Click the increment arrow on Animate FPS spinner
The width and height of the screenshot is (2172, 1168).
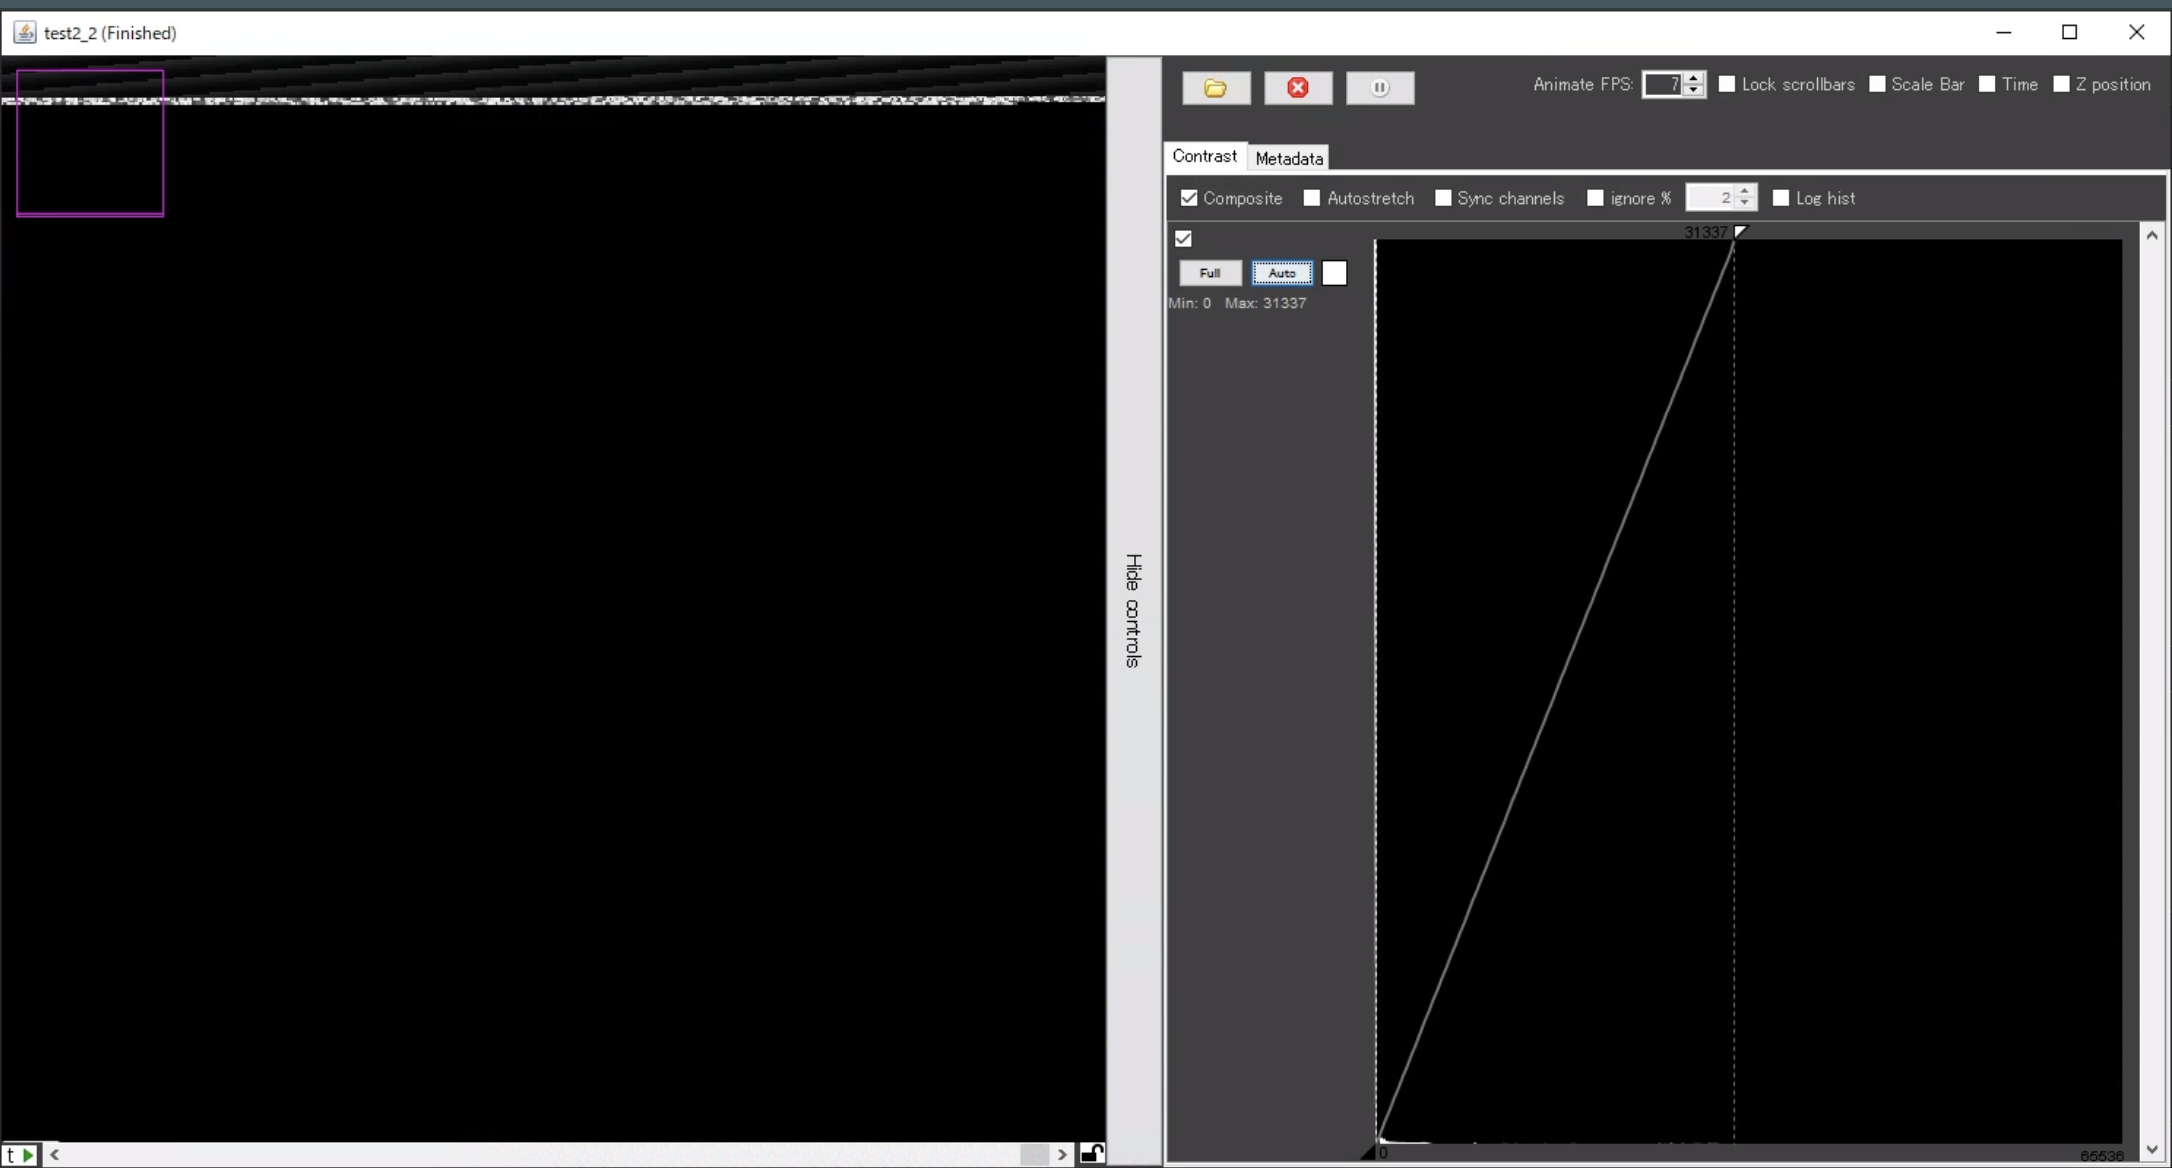click(1692, 78)
